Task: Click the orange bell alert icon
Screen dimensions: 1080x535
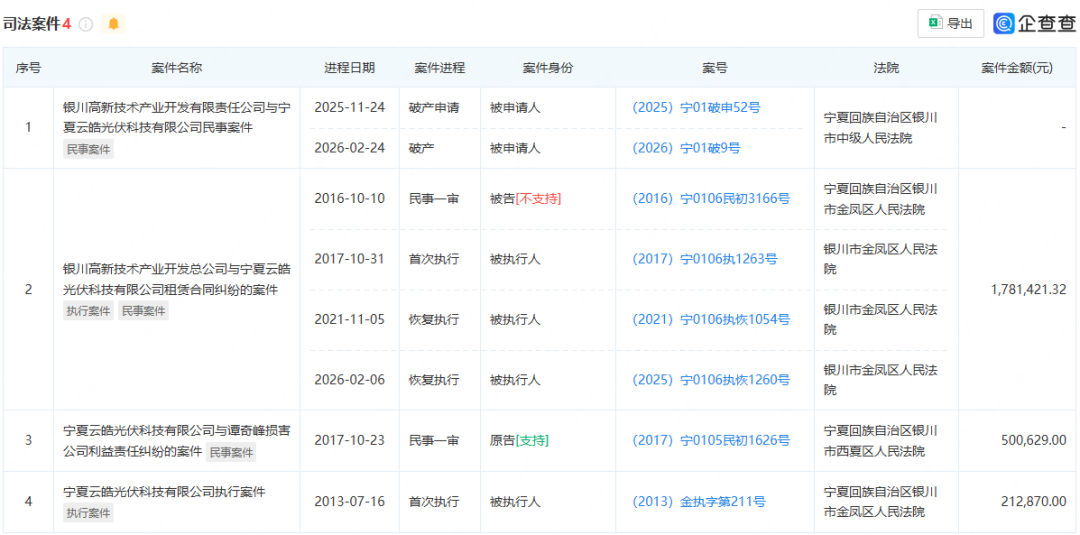Action: [113, 24]
